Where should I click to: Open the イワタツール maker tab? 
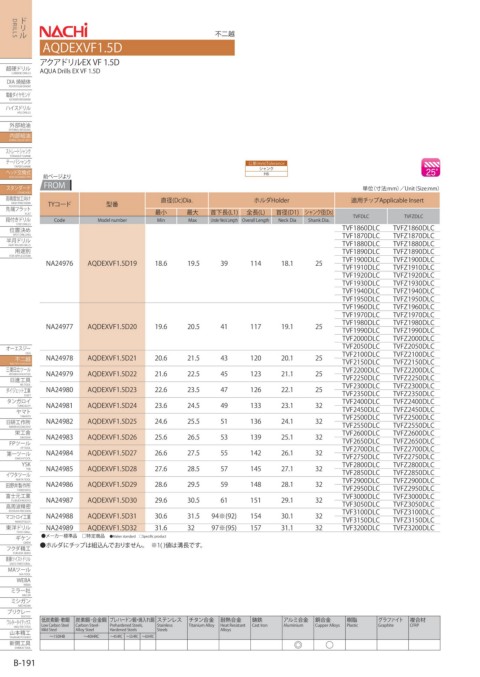(x=16, y=476)
